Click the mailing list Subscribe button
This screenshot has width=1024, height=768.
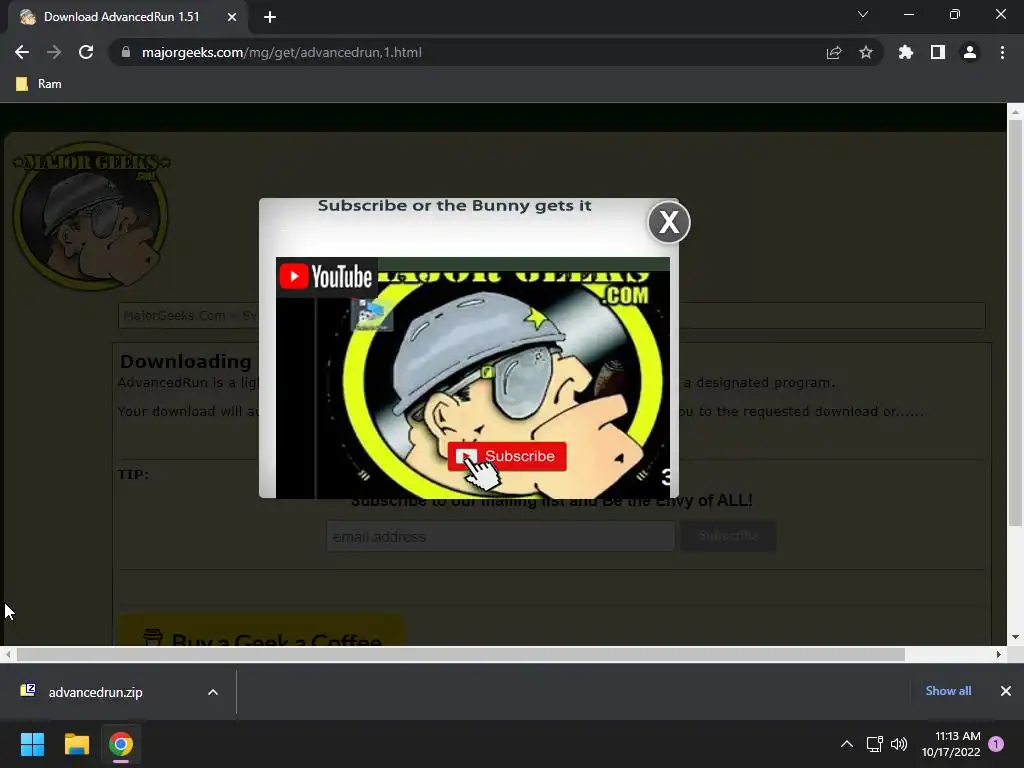tap(728, 536)
